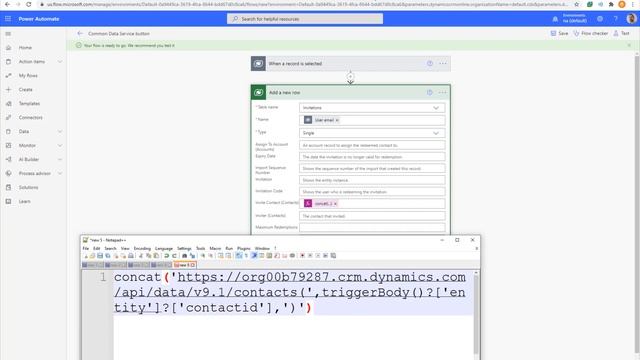Click the record macro icon in the Notepad++ toolbar
640x360 pixels.
[x=302, y=256]
